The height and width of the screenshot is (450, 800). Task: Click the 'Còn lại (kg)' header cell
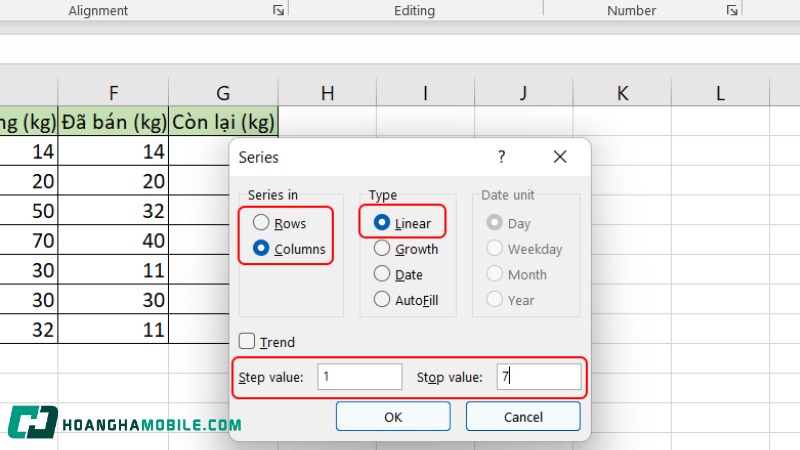(x=223, y=121)
